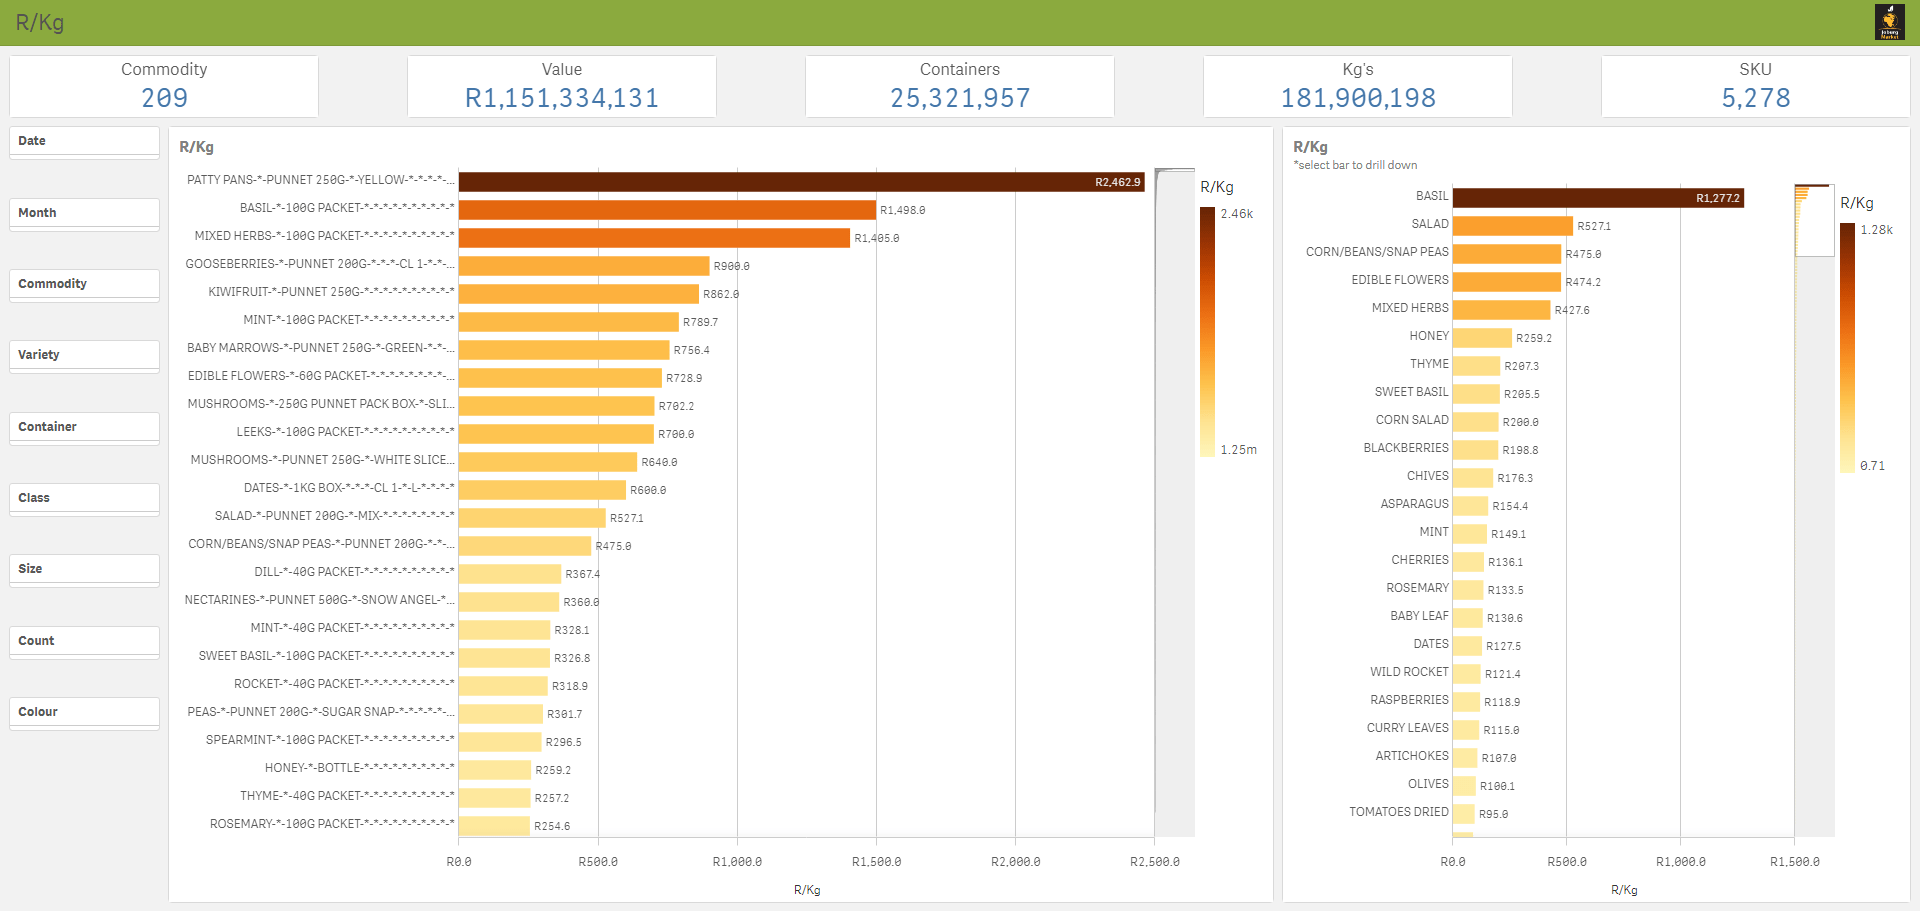
Task: Click the left chart's mini-chart scrollbar
Action: [1174, 500]
